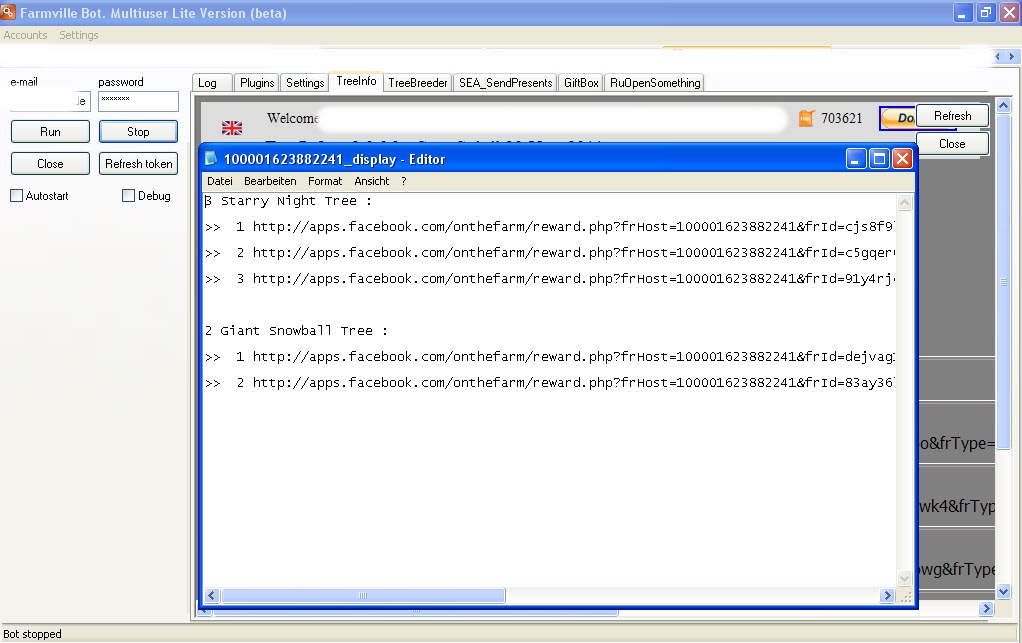Click Editor horizontal scrollbar thumb
This screenshot has width=1022, height=643.
coord(363,595)
